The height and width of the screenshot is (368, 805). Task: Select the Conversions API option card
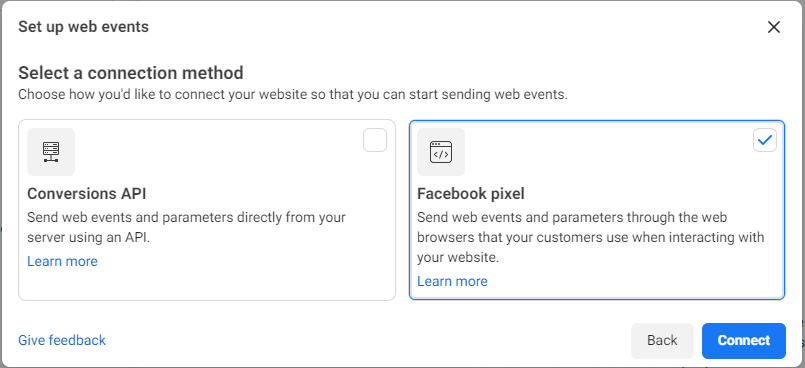[207, 210]
